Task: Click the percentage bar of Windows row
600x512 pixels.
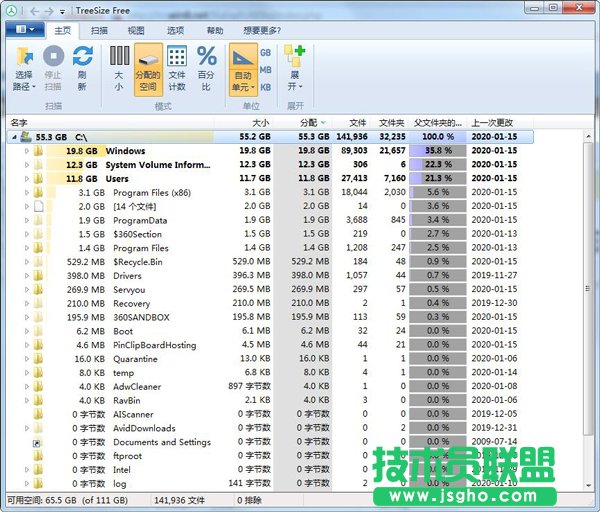Action: (x=436, y=151)
